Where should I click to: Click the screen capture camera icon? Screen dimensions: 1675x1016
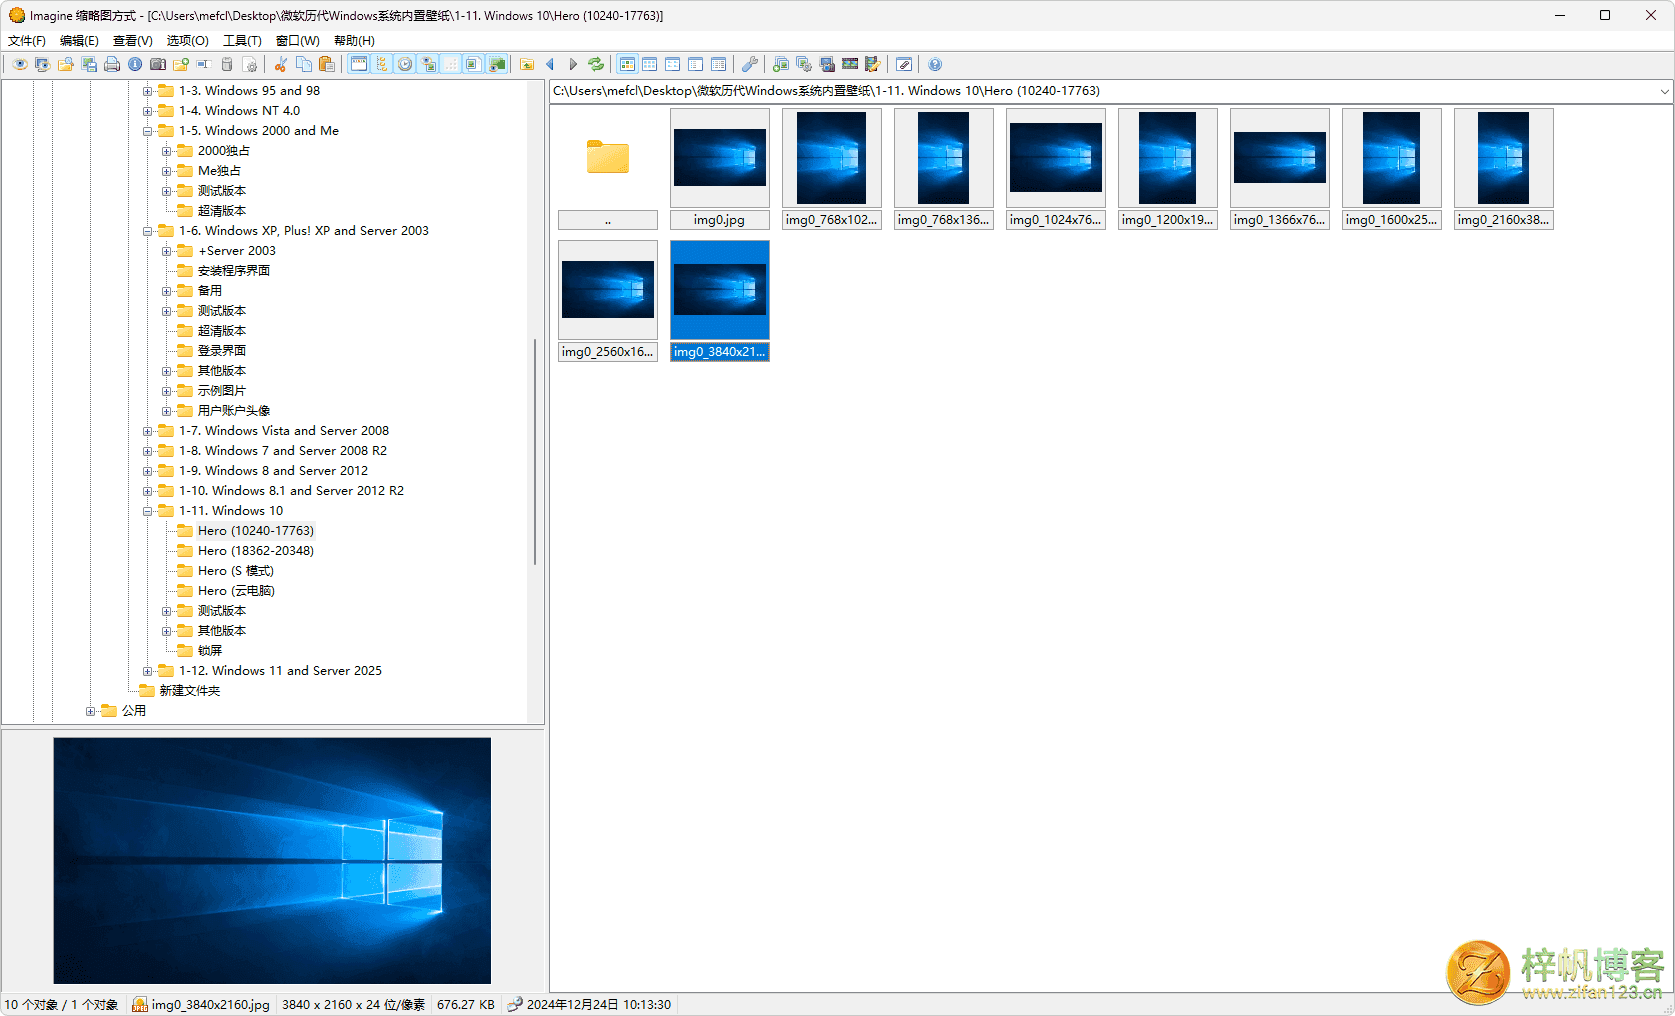[826, 64]
